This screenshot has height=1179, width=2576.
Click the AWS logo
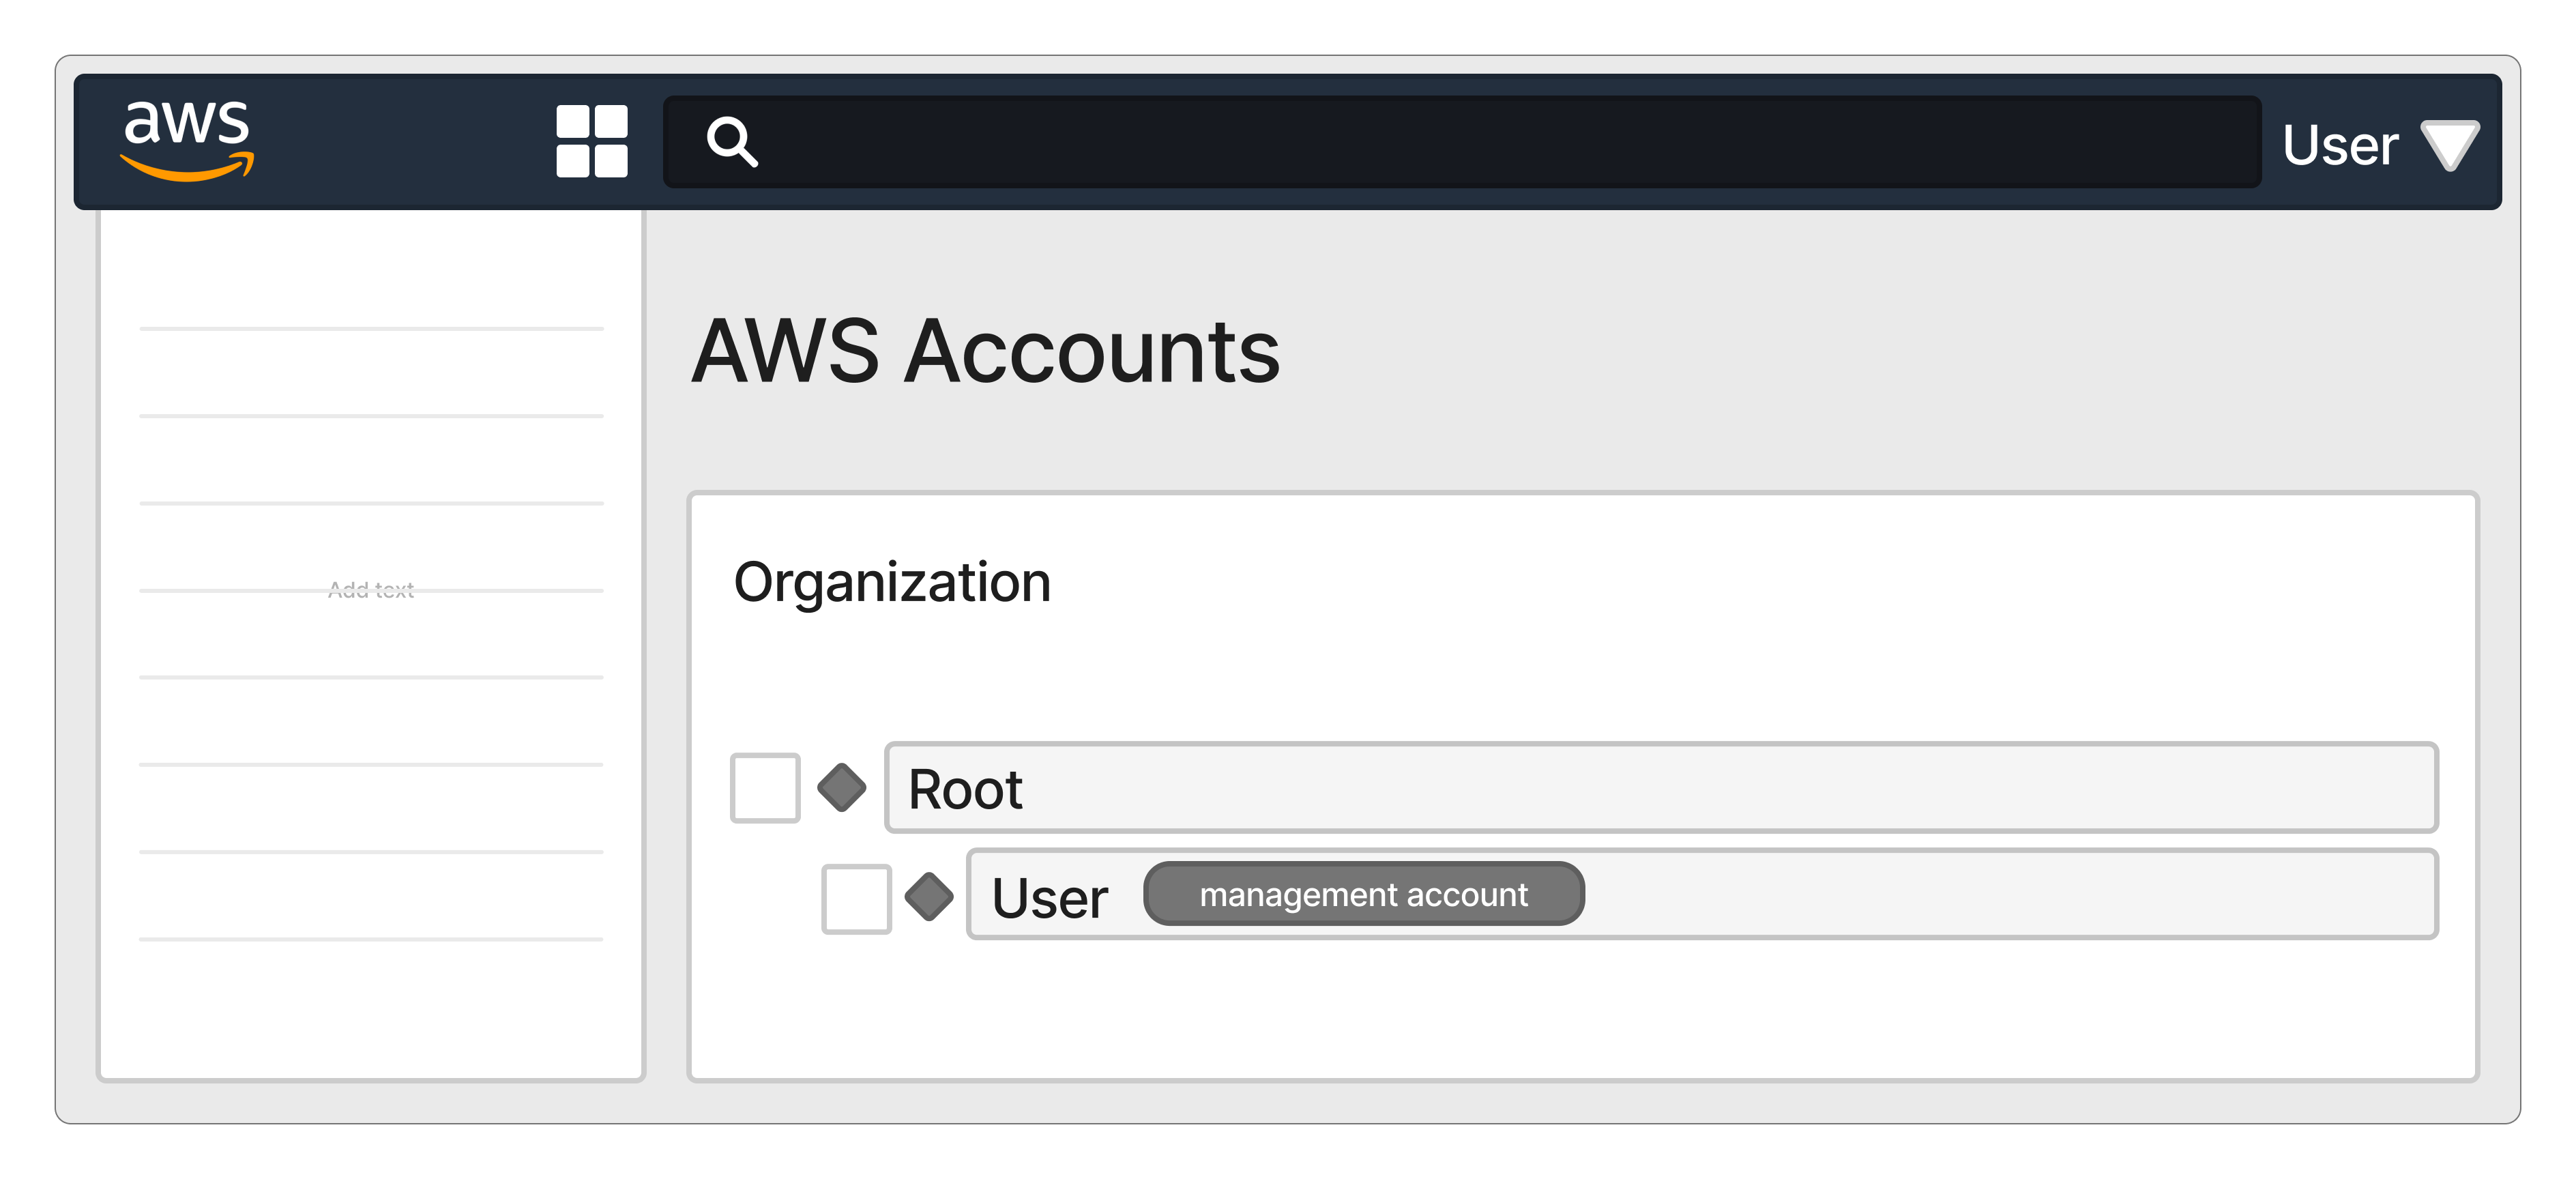(187, 141)
